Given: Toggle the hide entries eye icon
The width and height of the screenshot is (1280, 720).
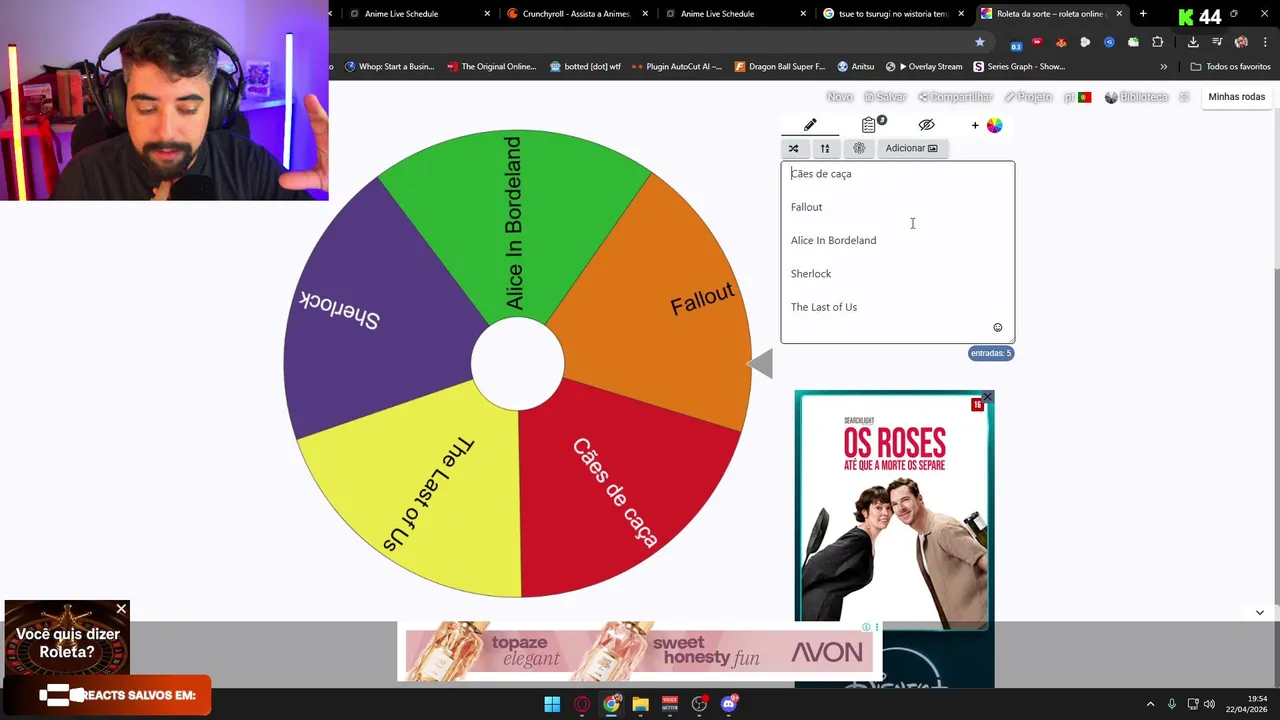Looking at the screenshot, I should 926,125.
